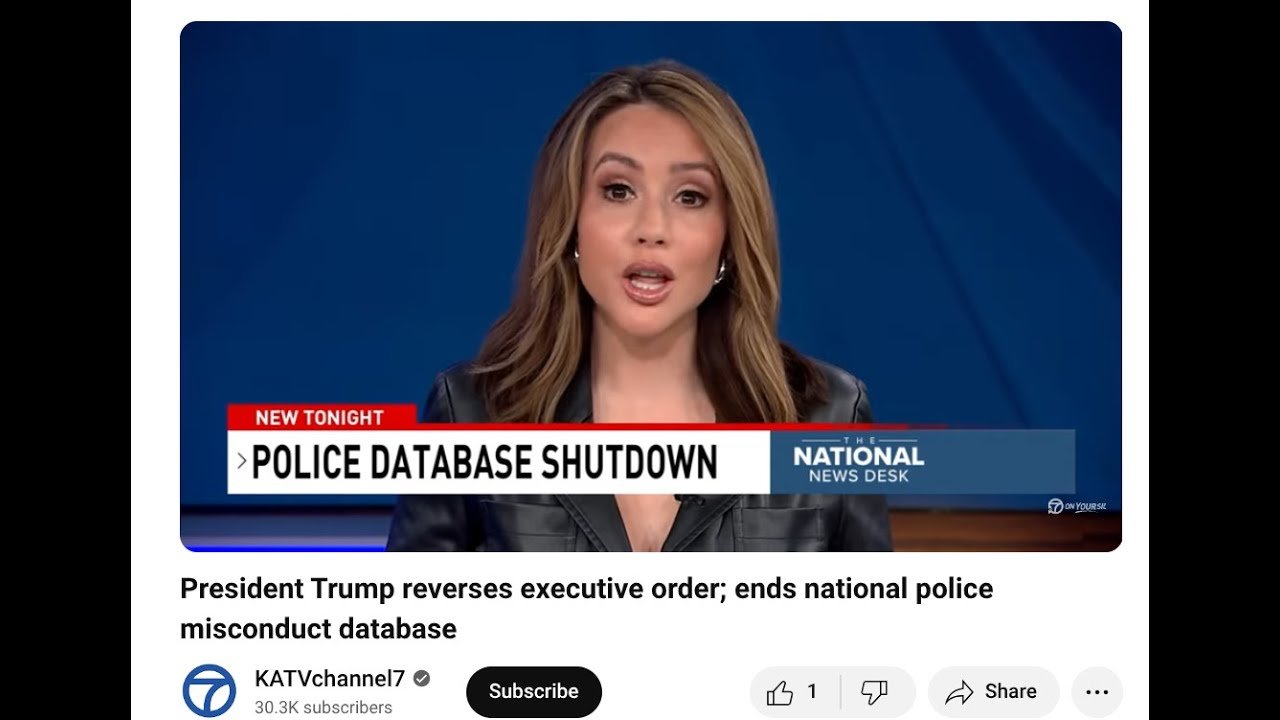The image size is (1280, 720).
Task: Like the video with the thumbs-up icon
Action: tap(781, 692)
